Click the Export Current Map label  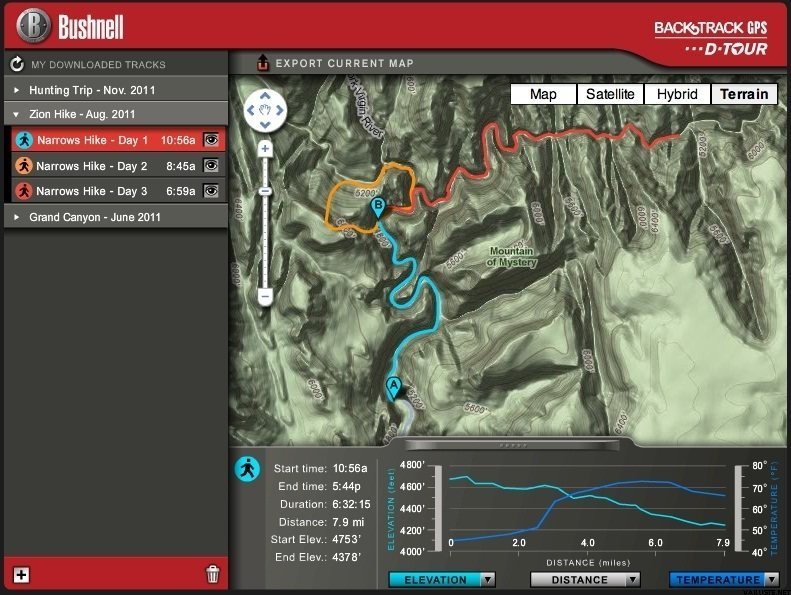345,64
